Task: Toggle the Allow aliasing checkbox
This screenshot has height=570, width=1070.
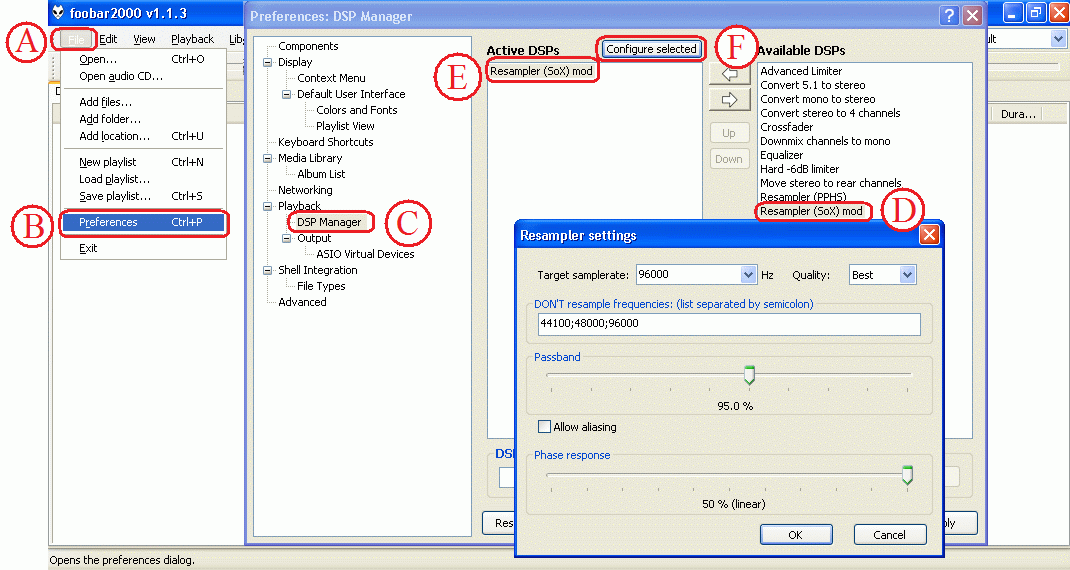Action: pyautogui.click(x=544, y=427)
